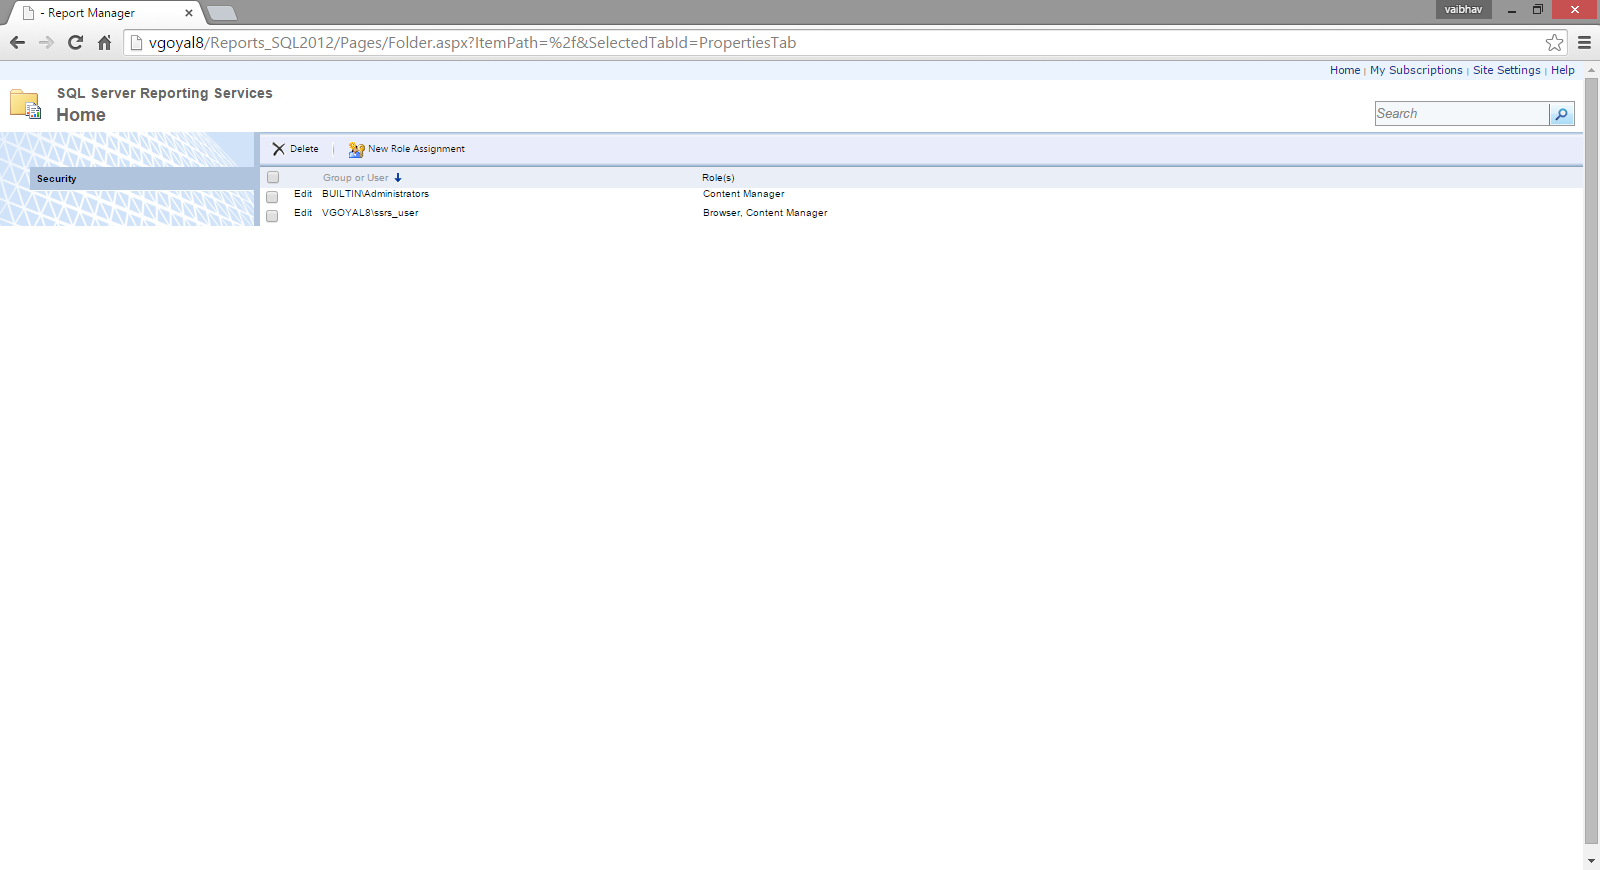The width and height of the screenshot is (1600, 870).
Task: Open the browser home page icon
Action: coord(104,43)
